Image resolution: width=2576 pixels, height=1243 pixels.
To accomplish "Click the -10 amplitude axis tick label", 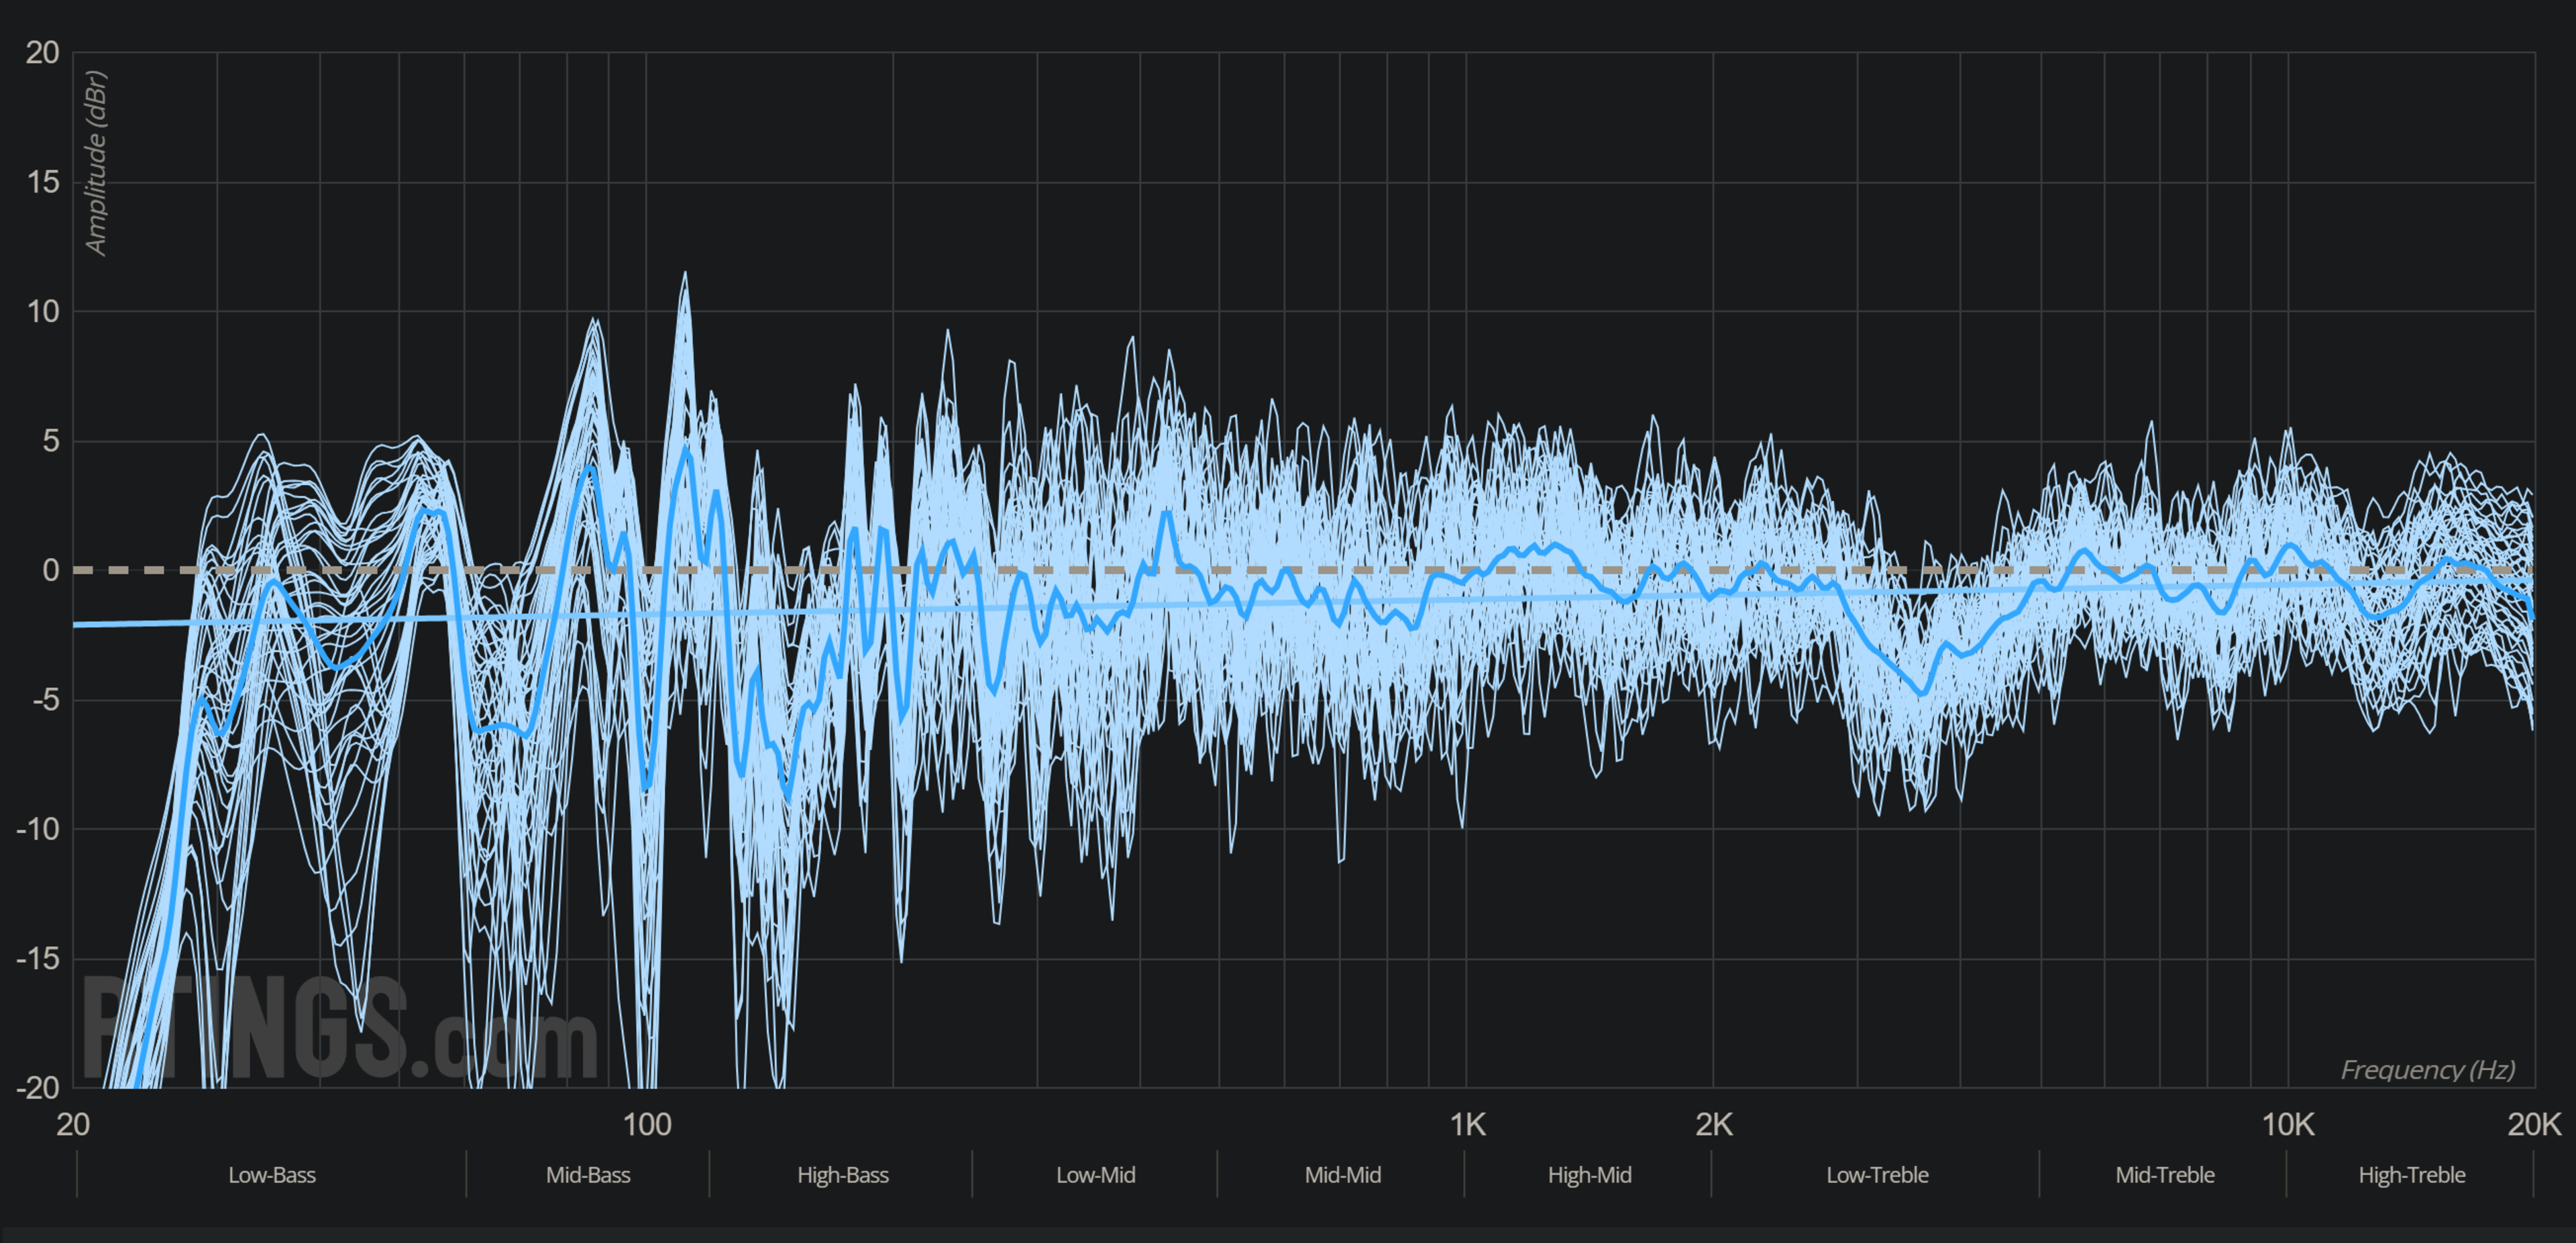I will [38, 829].
